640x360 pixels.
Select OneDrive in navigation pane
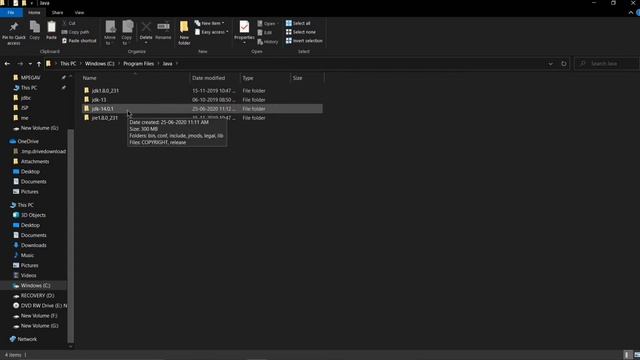[28, 141]
